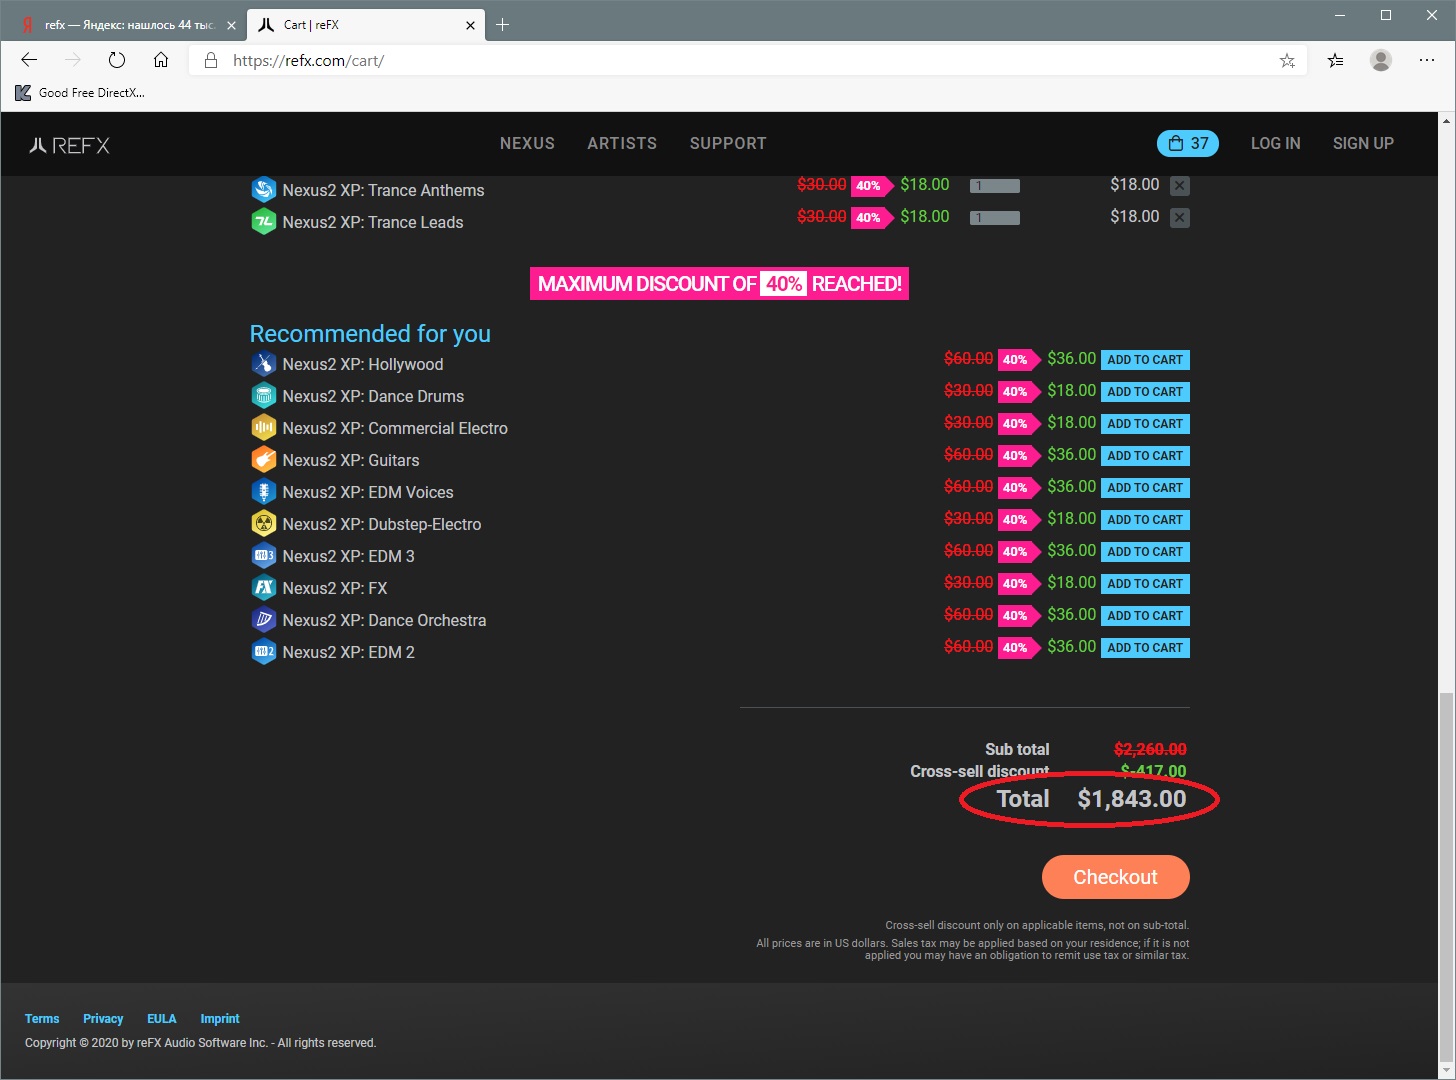1456x1080 pixels.
Task: Open the Terms footer link
Action: point(42,1019)
